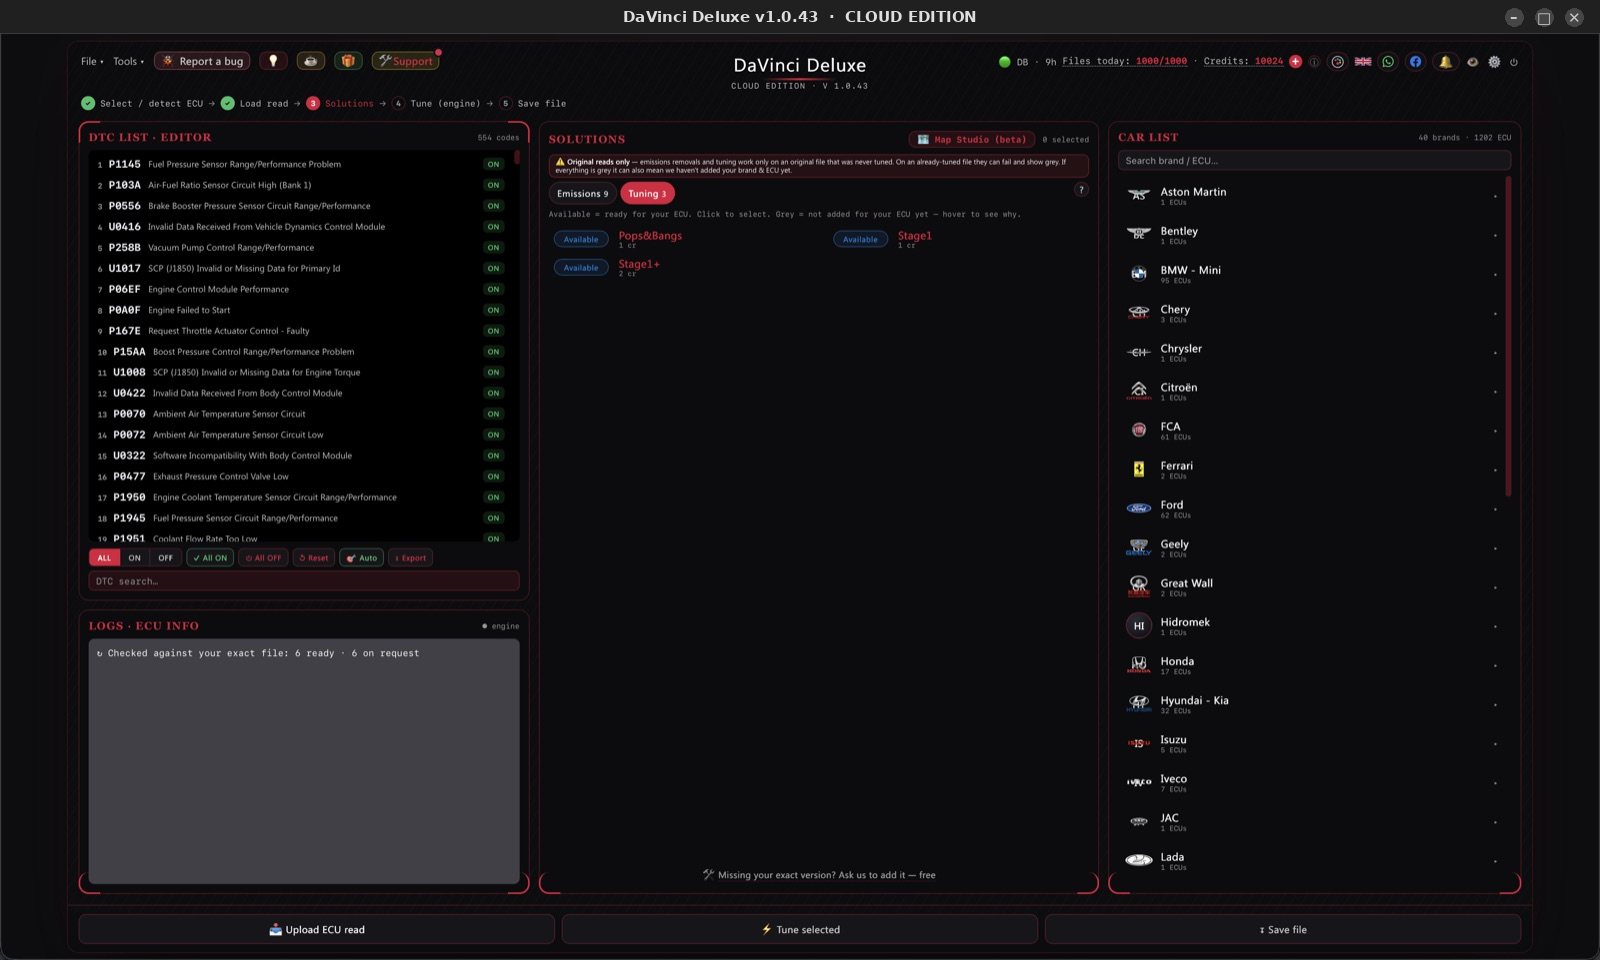
Task: Toggle ON switch for P258B code
Action: tap(493, 248)
